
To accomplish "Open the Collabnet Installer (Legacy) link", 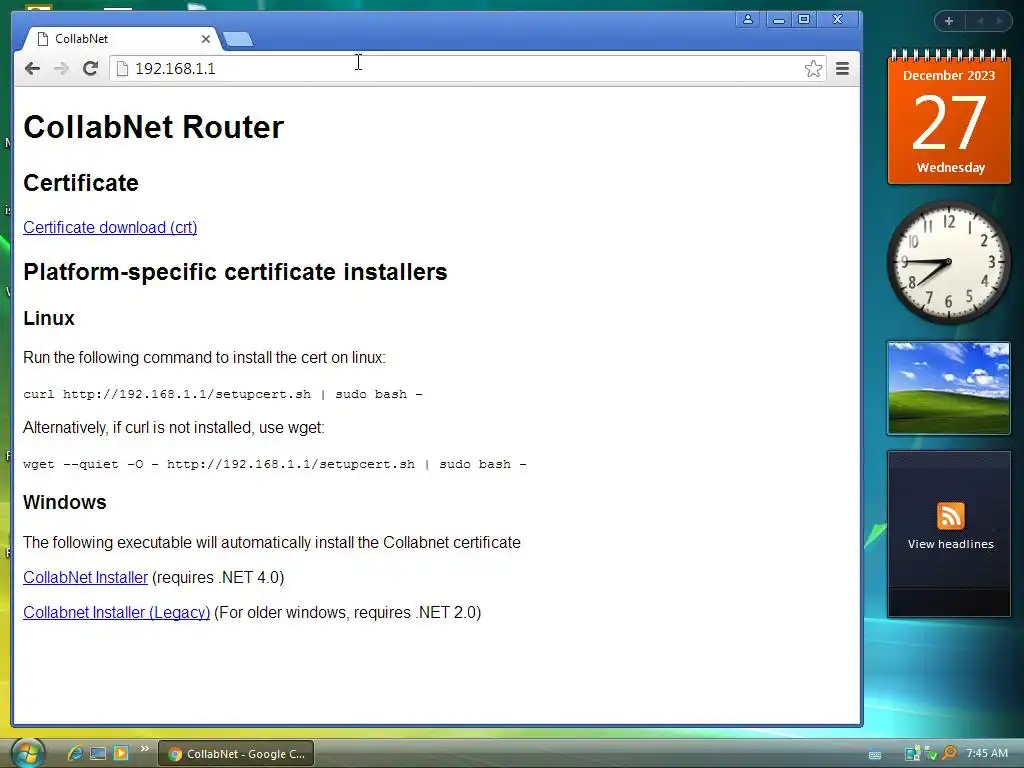I will tap(116, 613).
